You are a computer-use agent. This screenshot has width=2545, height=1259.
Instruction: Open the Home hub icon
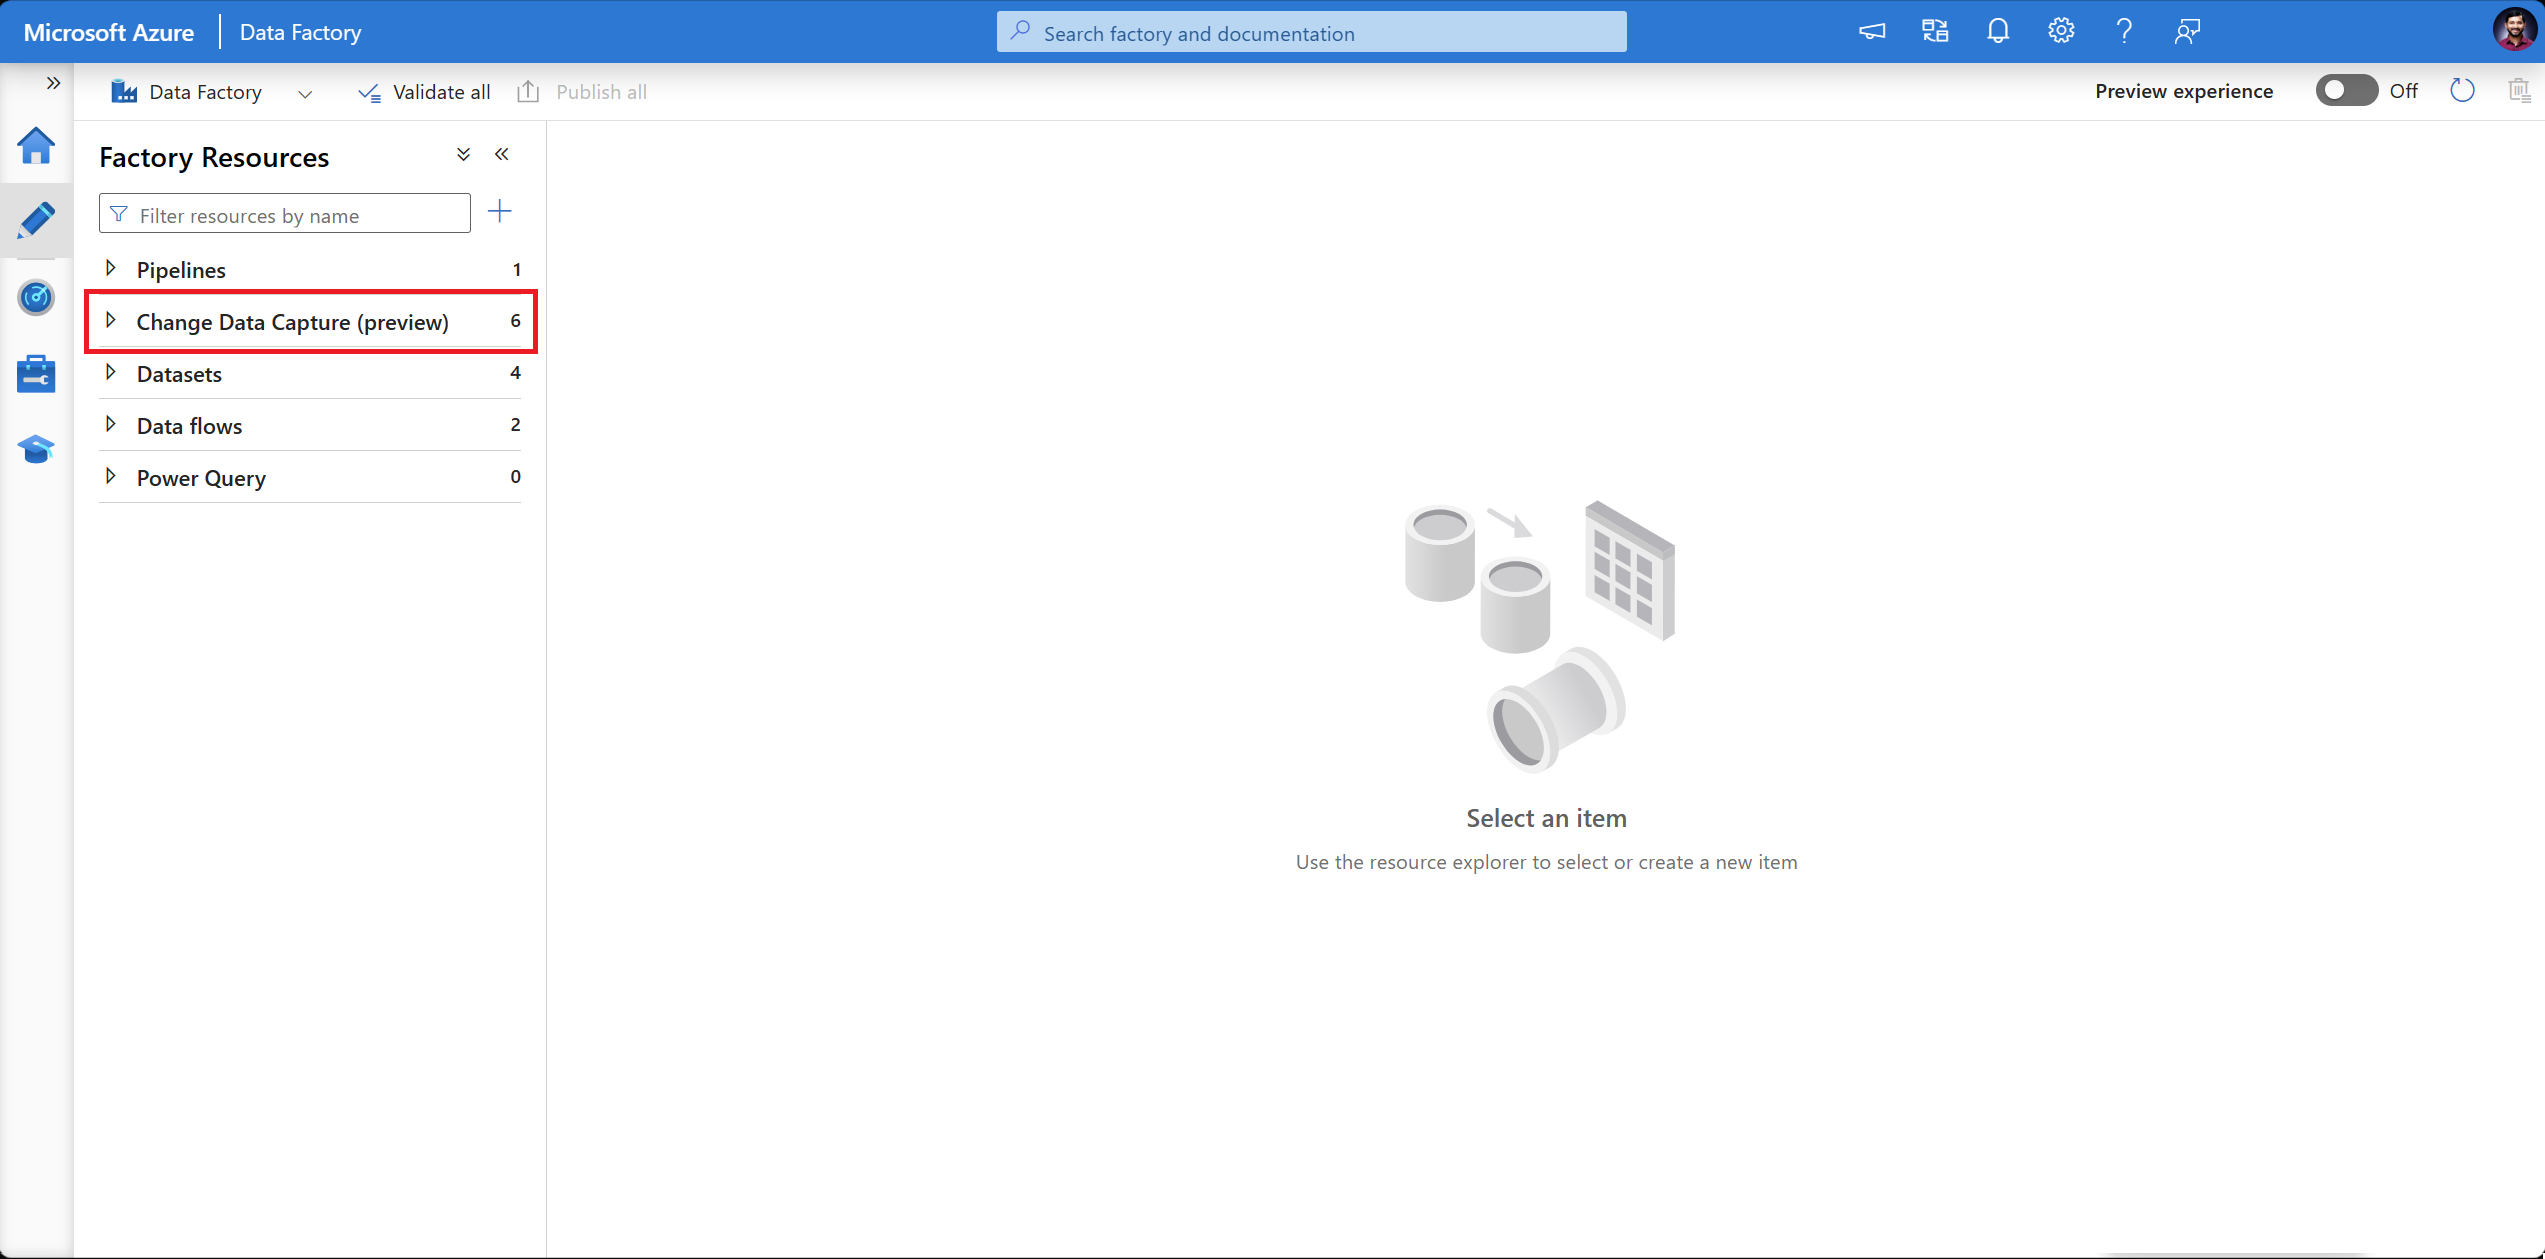click(x=36, y=146)
